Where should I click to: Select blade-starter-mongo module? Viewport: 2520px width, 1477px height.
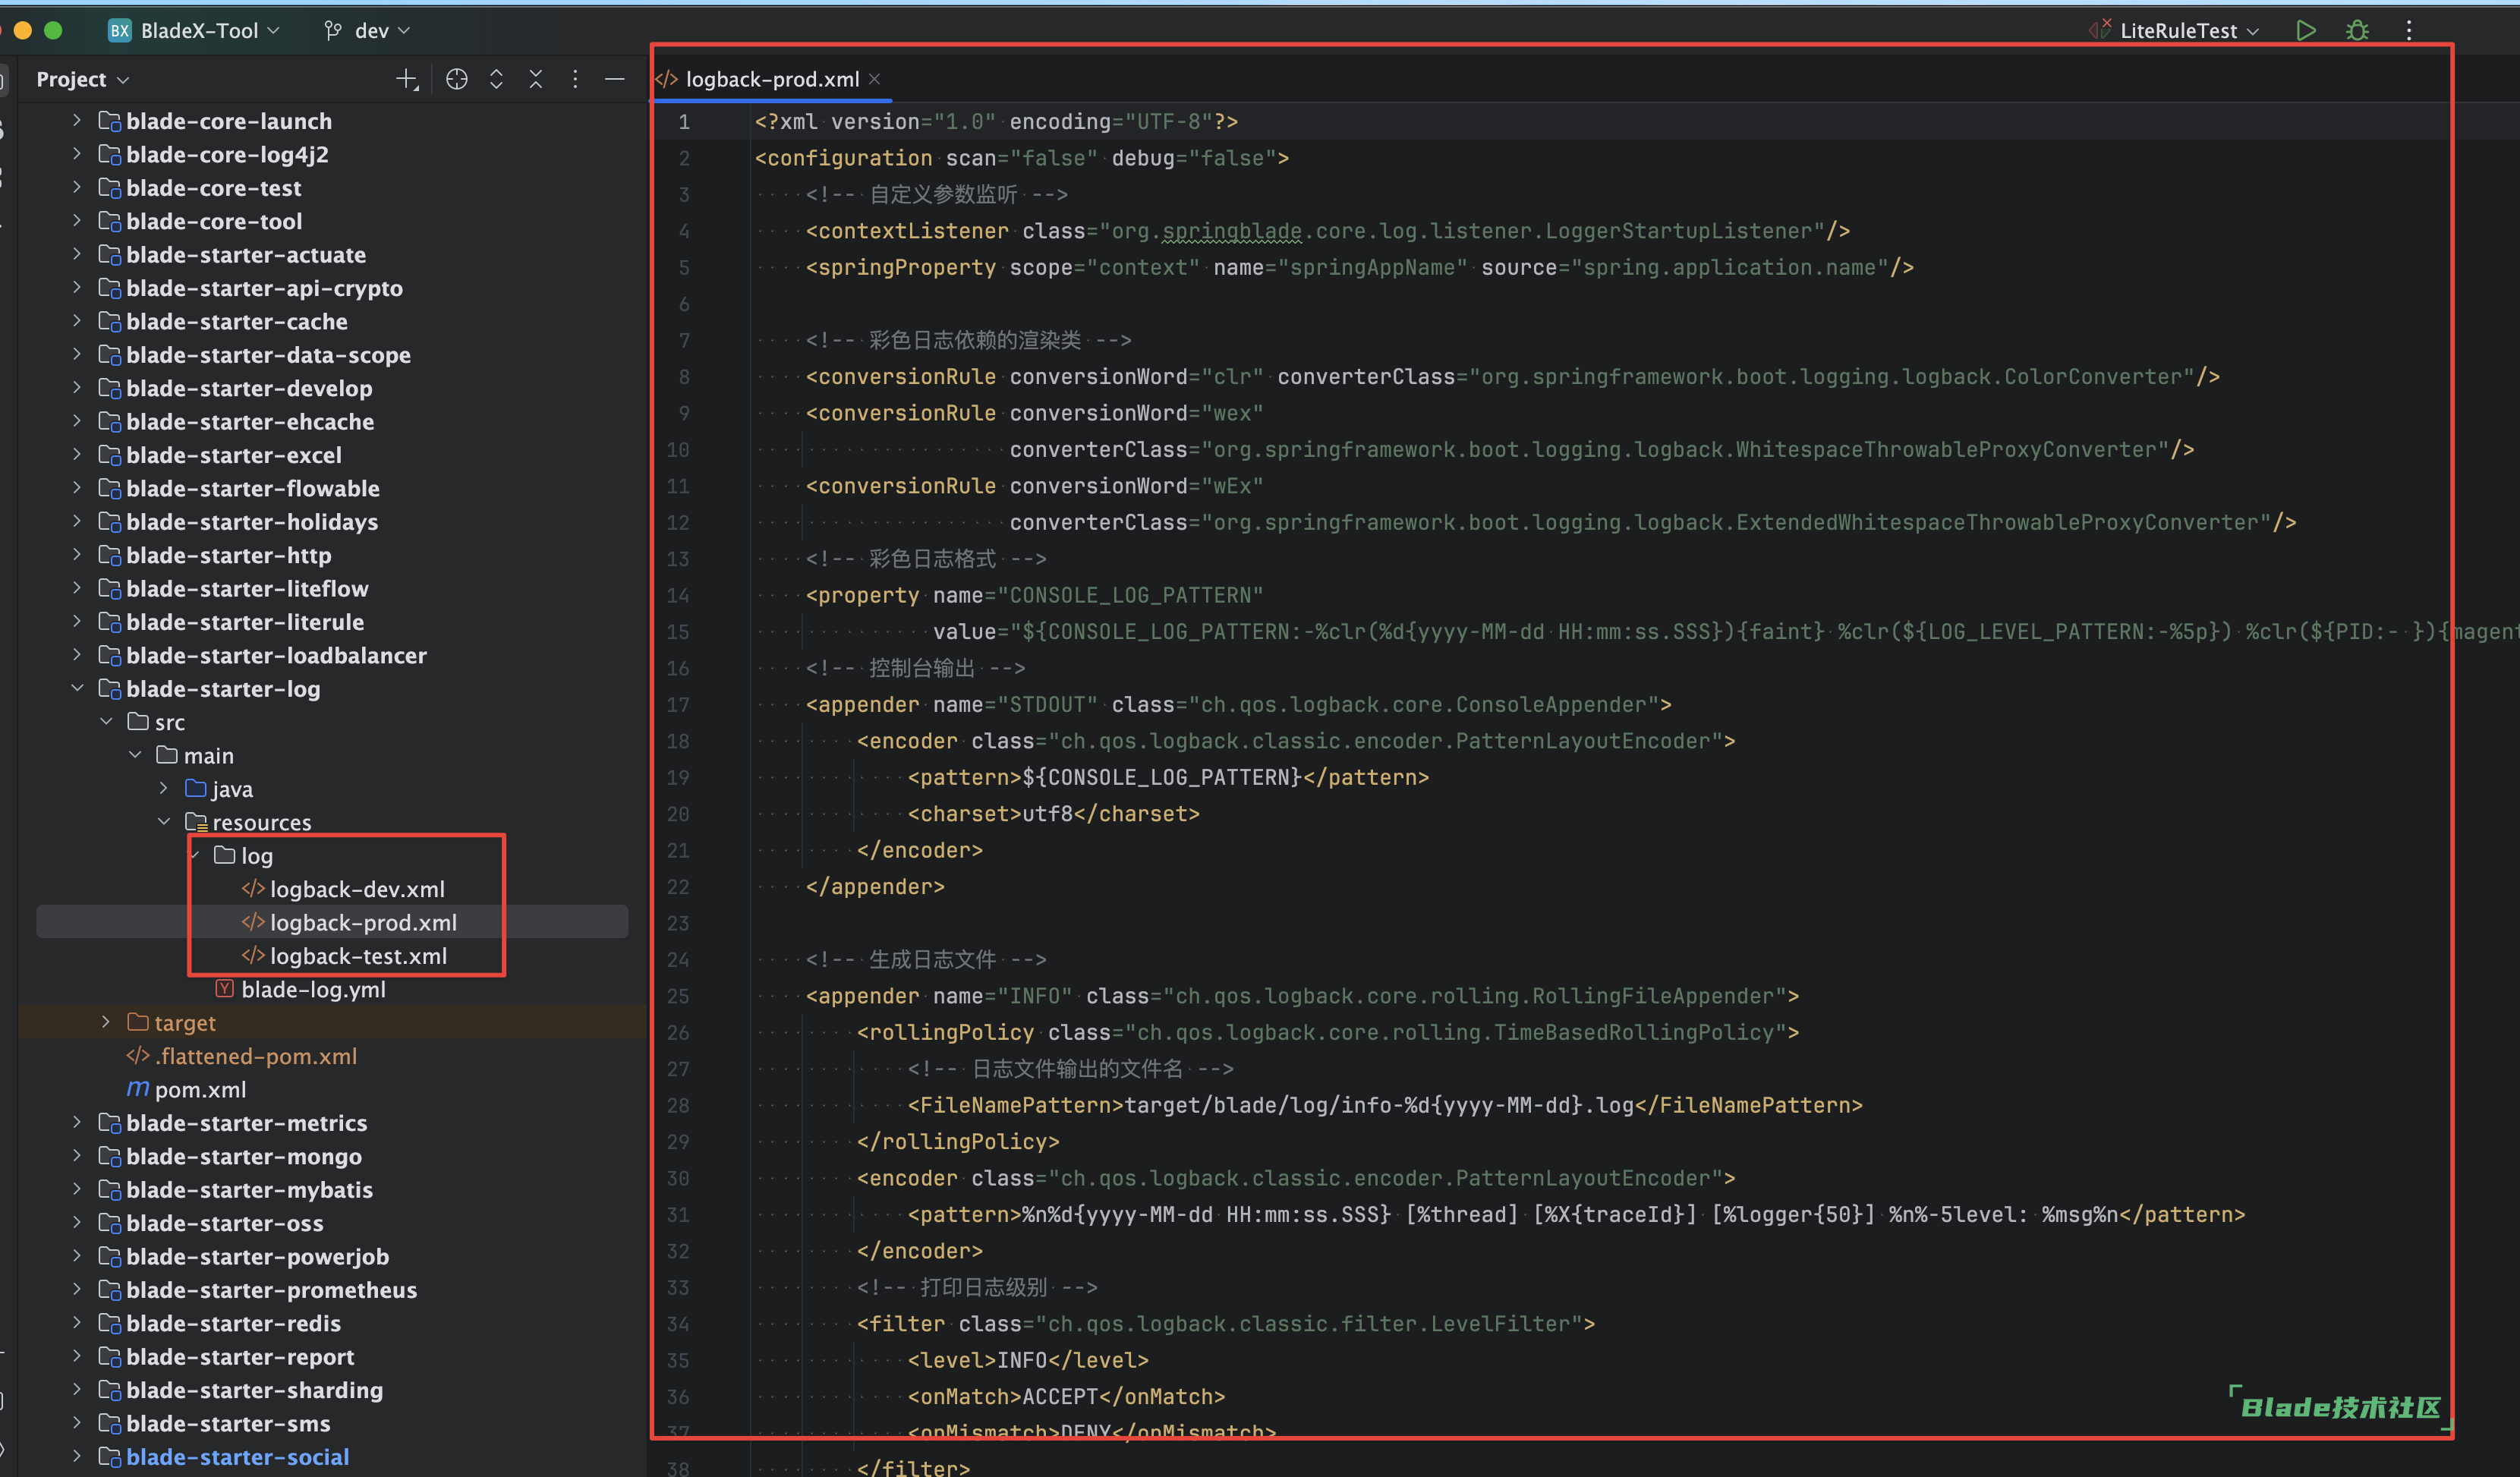click(x=243, y=1156)
